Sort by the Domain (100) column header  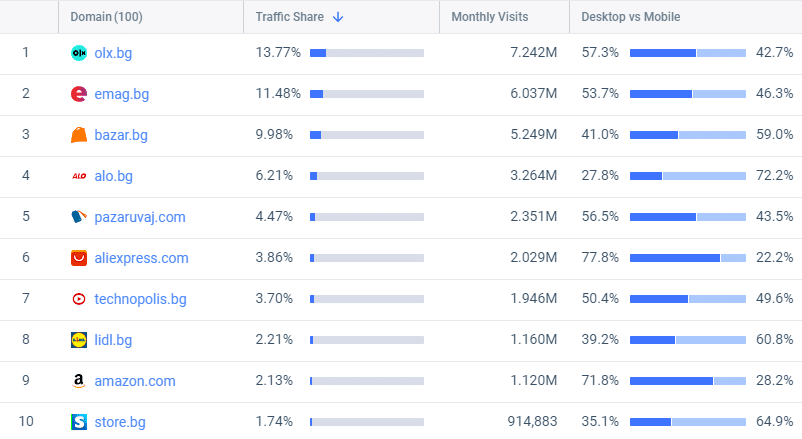point(106,17)
